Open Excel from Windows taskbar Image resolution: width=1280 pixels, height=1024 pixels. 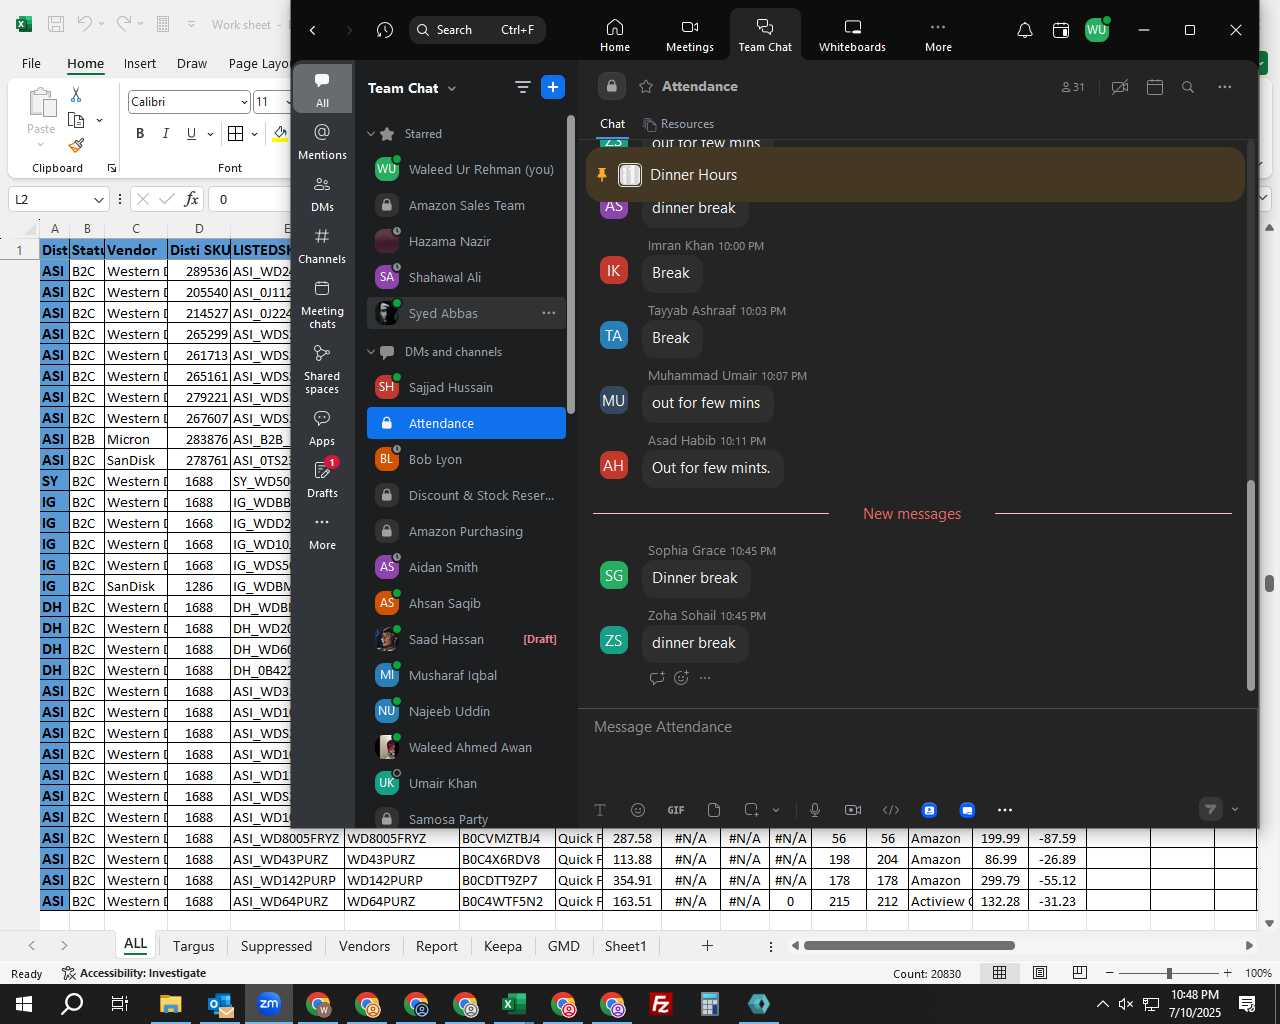(513, 1004)
